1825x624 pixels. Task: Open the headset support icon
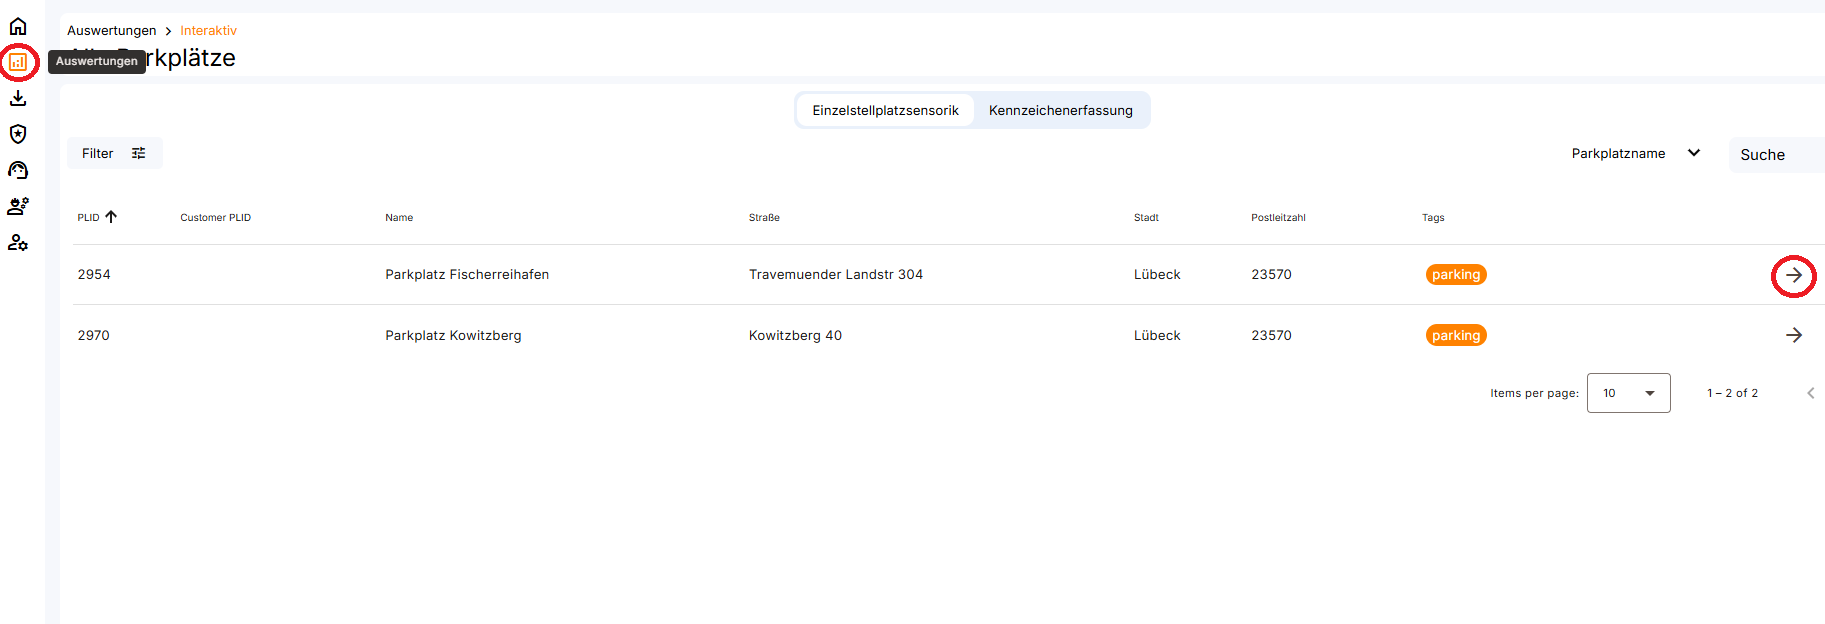tap(18, 170)
